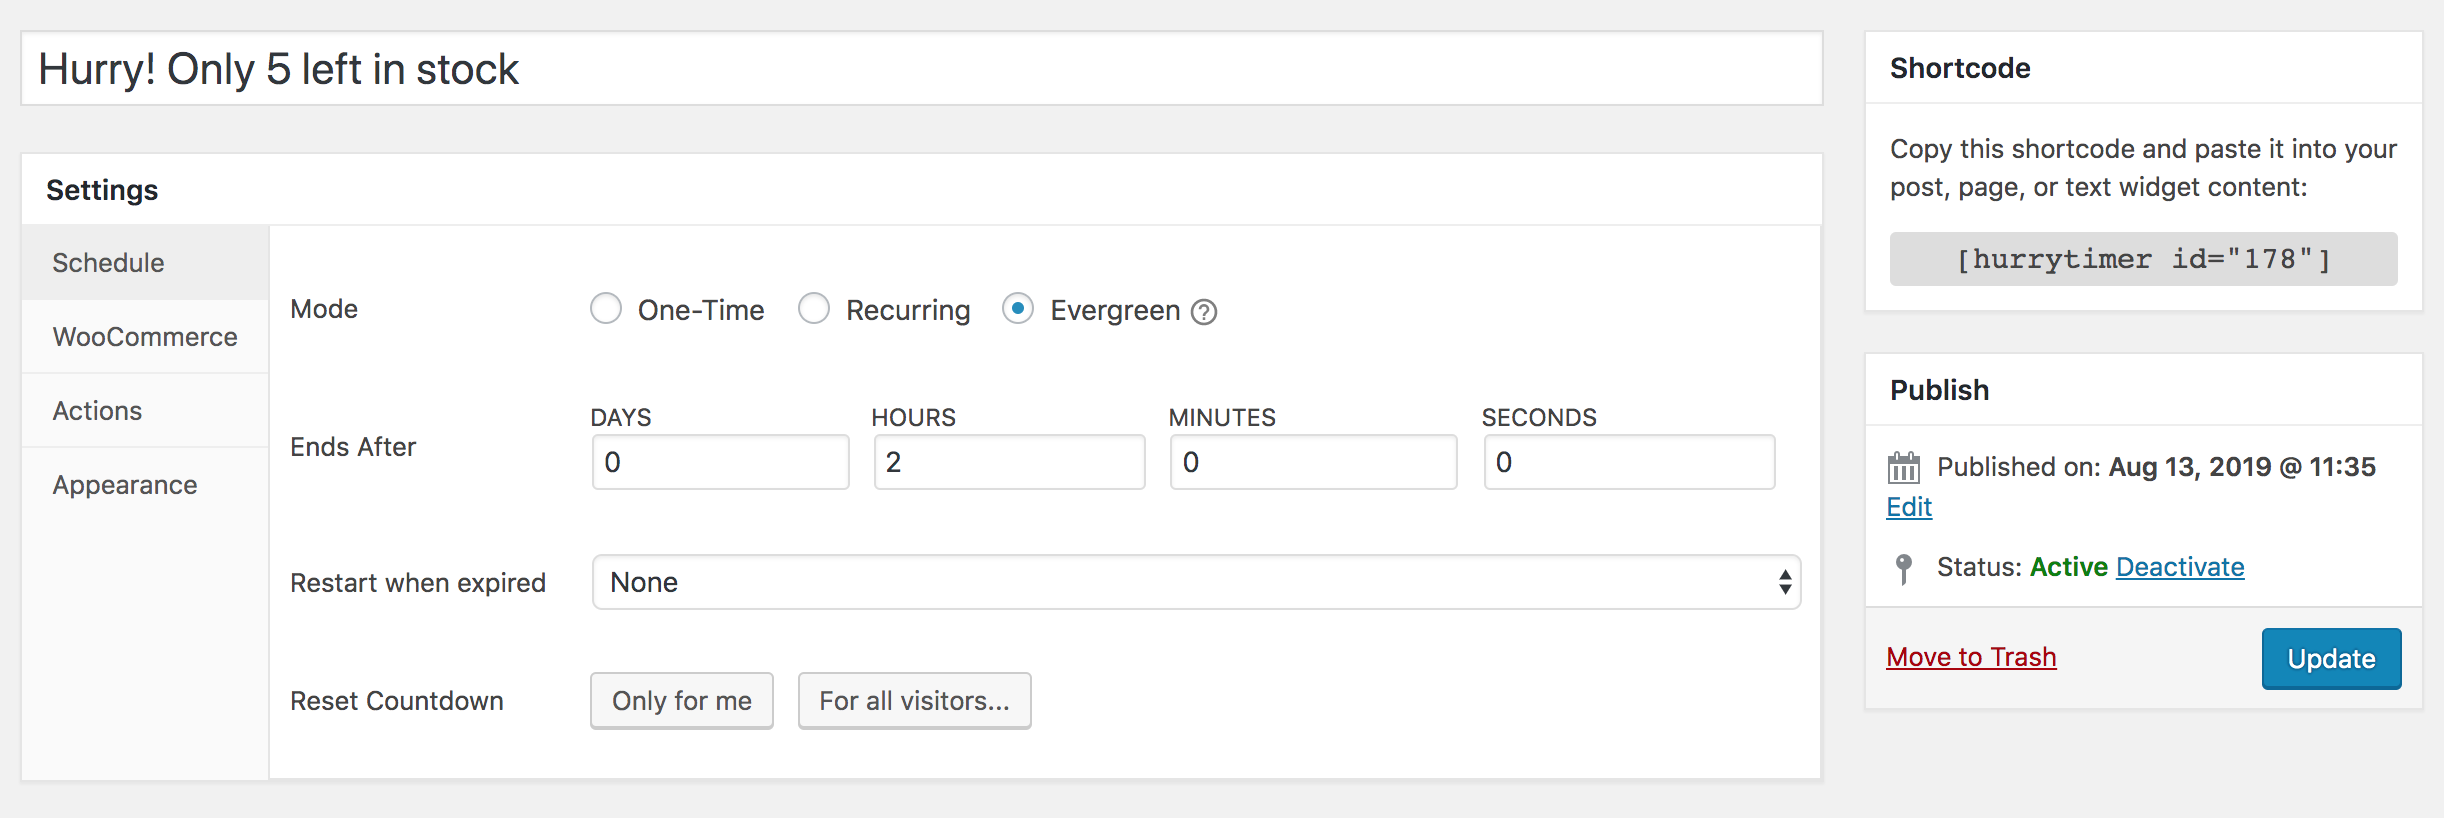
Task: Switch to the WooCommerce settings tab
Action: [x=145, y=337]
